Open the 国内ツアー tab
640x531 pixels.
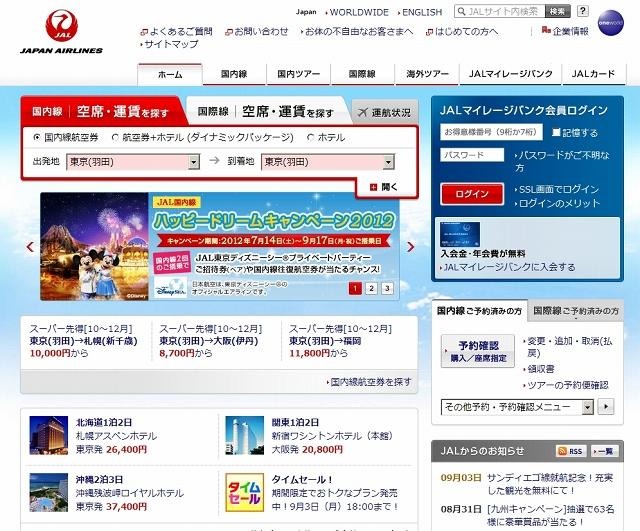coord(298,74)
